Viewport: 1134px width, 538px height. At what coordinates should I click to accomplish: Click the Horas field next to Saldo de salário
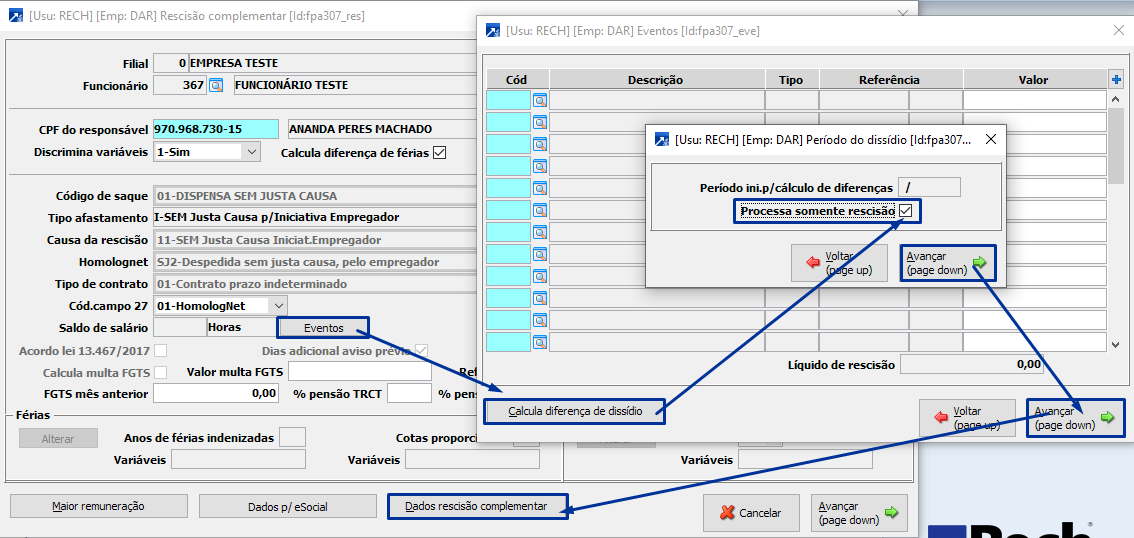pyautogui.click(x=240, y=328)
